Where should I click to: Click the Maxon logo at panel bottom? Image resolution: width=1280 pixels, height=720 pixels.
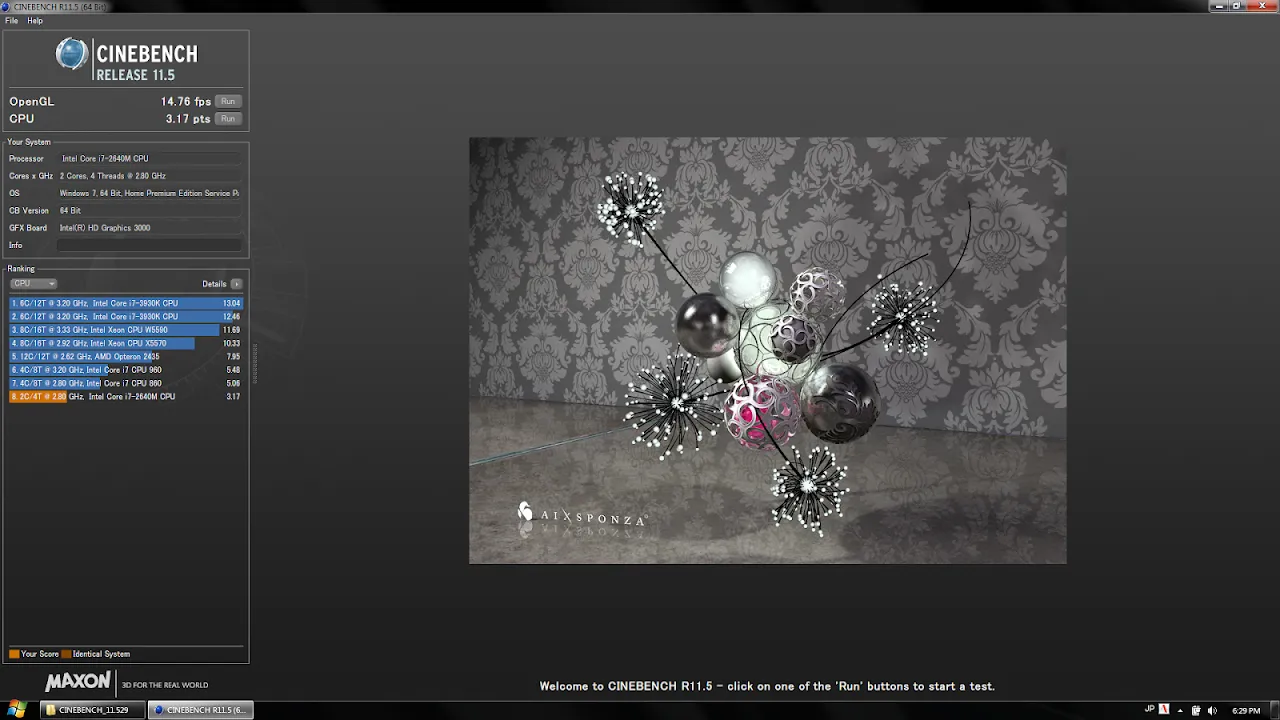click(x=78, y=682)
